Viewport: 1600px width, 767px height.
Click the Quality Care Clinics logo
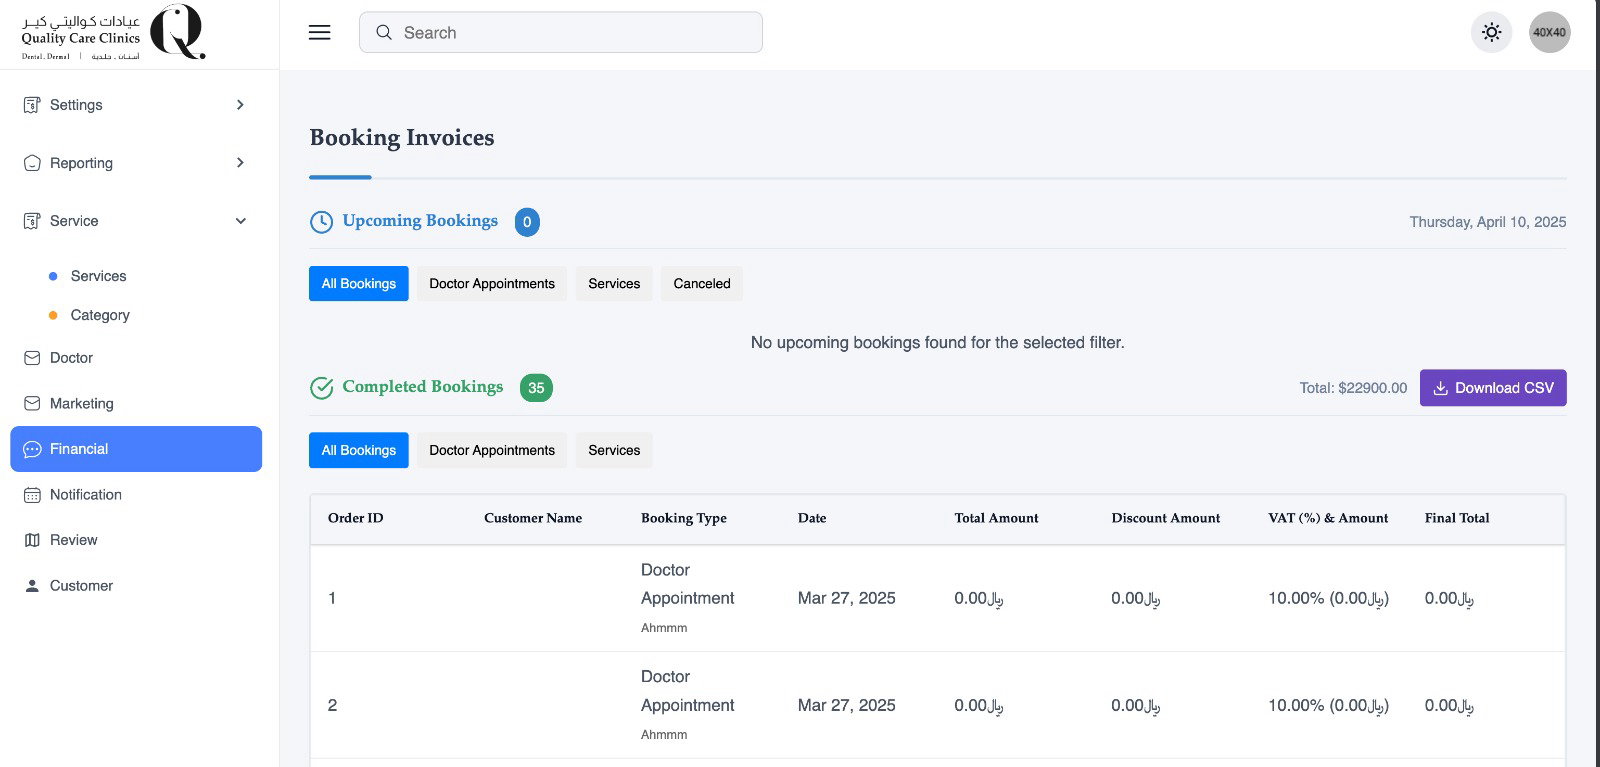coord(113,33)
